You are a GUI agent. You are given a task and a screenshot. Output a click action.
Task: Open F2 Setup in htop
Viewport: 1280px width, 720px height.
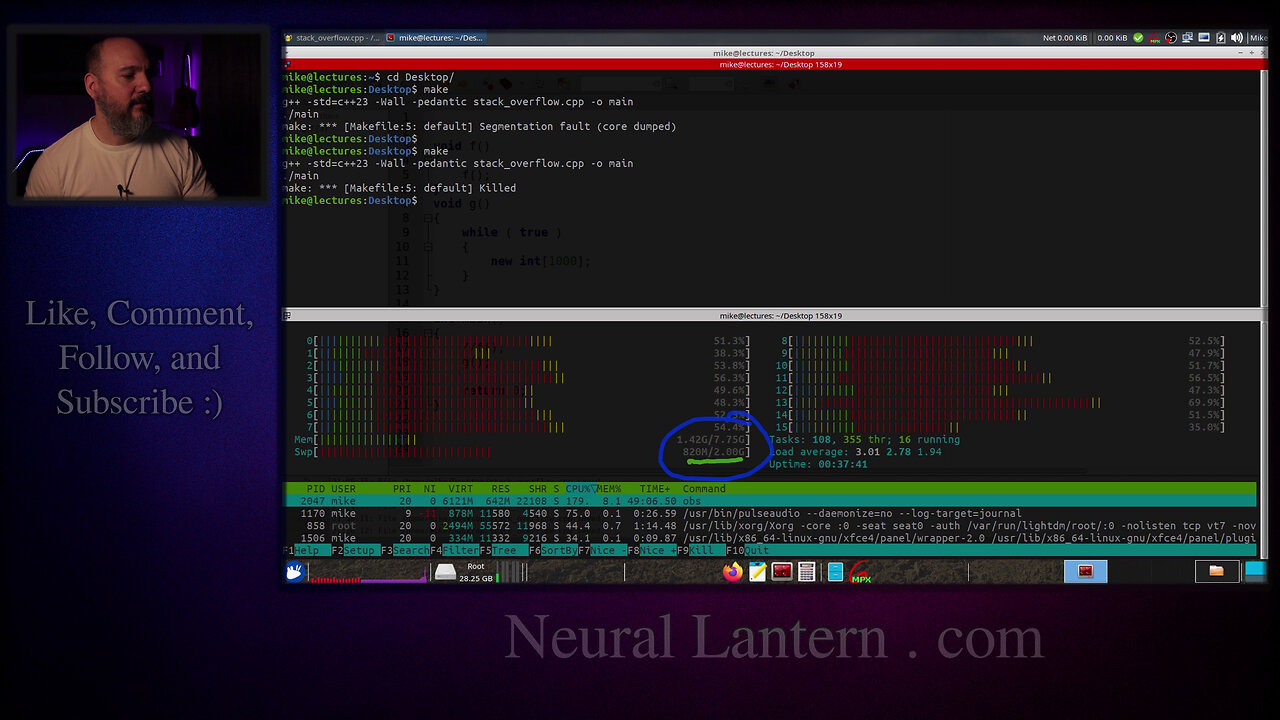[355, 550]
